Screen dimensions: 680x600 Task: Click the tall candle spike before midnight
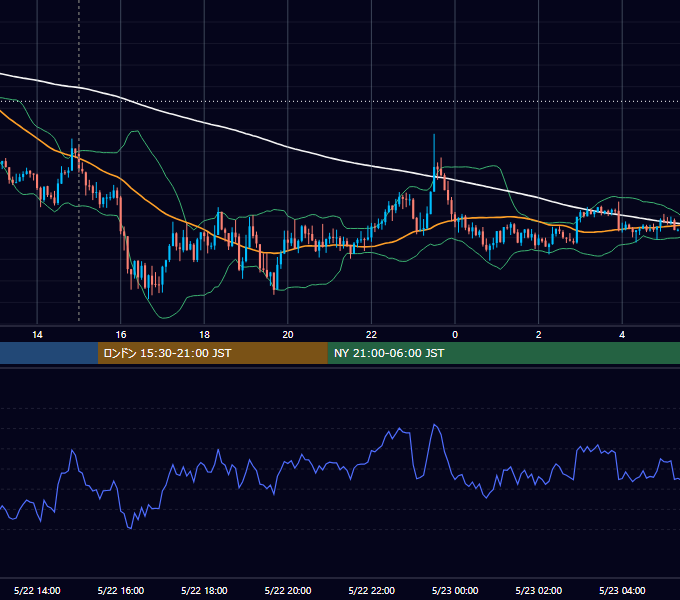click(x=434, y=163)
